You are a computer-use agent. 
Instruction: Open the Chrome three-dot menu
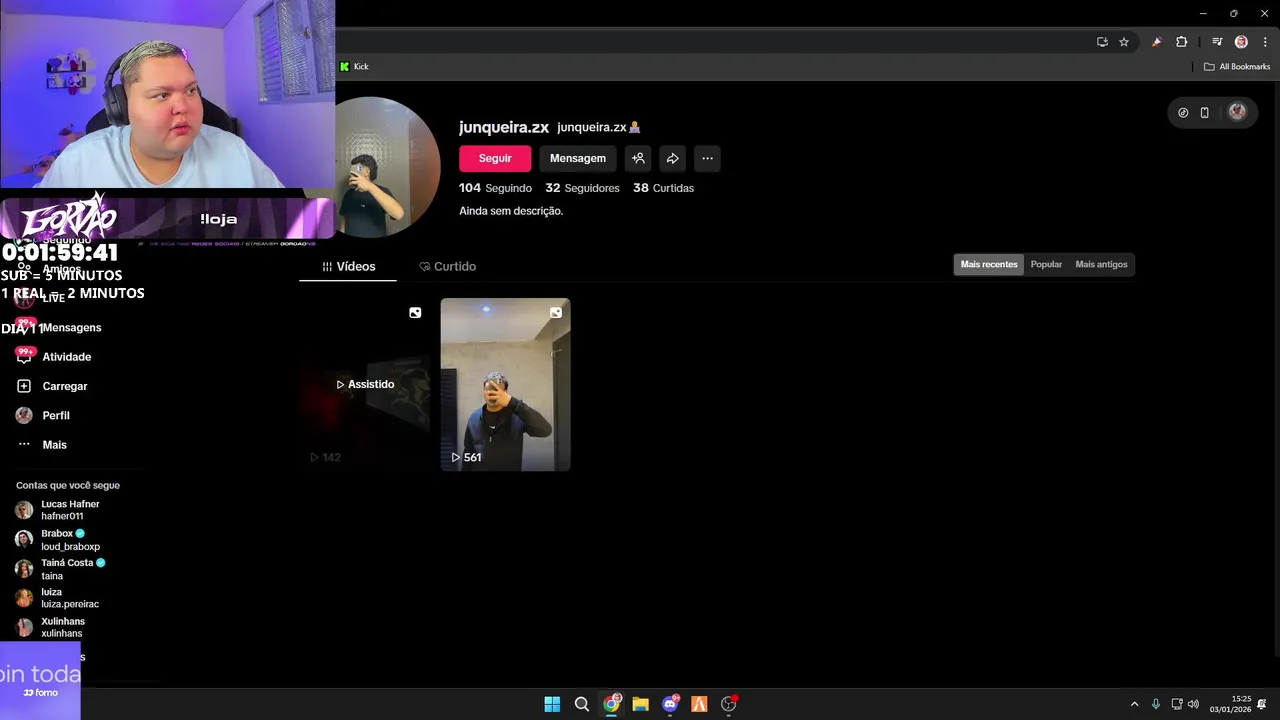[1265, 42]
